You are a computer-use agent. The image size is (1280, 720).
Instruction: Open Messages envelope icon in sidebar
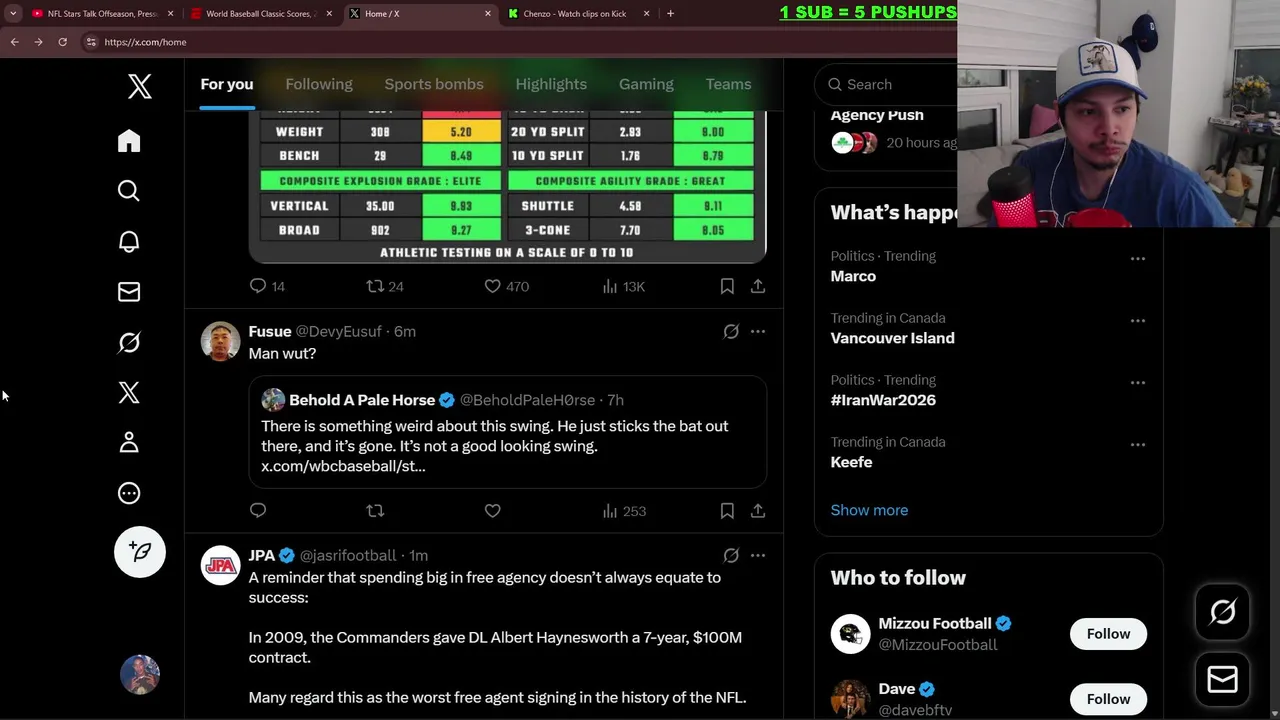tap(129, 292)
